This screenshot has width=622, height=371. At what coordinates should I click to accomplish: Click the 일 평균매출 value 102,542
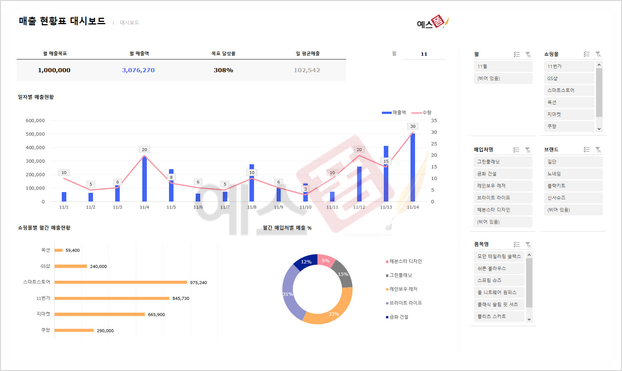307,70
